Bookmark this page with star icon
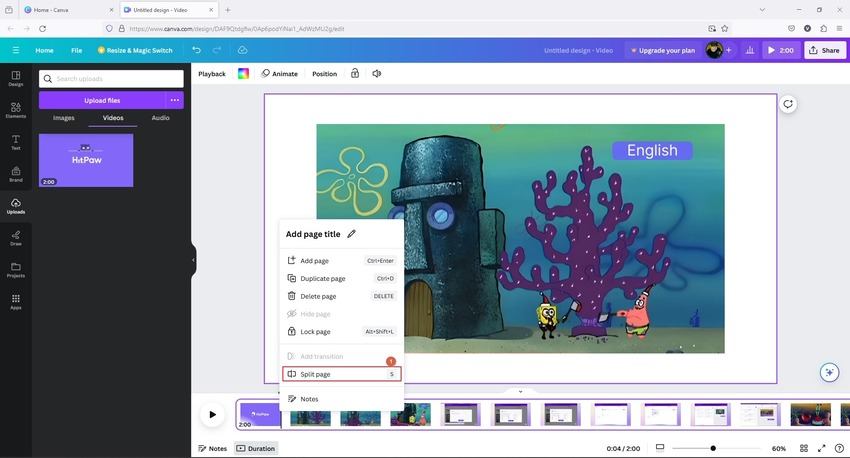Screen dimensions: 850x458 [725, 28]
